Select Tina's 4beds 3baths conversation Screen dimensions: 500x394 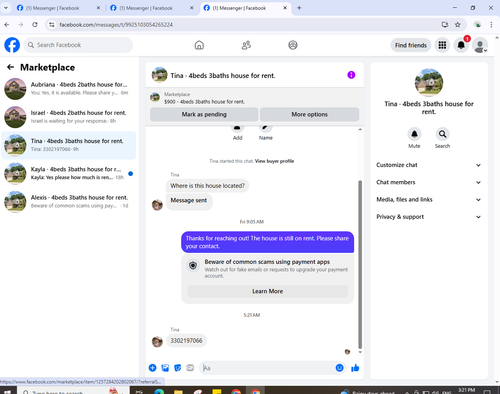[69, 145]
